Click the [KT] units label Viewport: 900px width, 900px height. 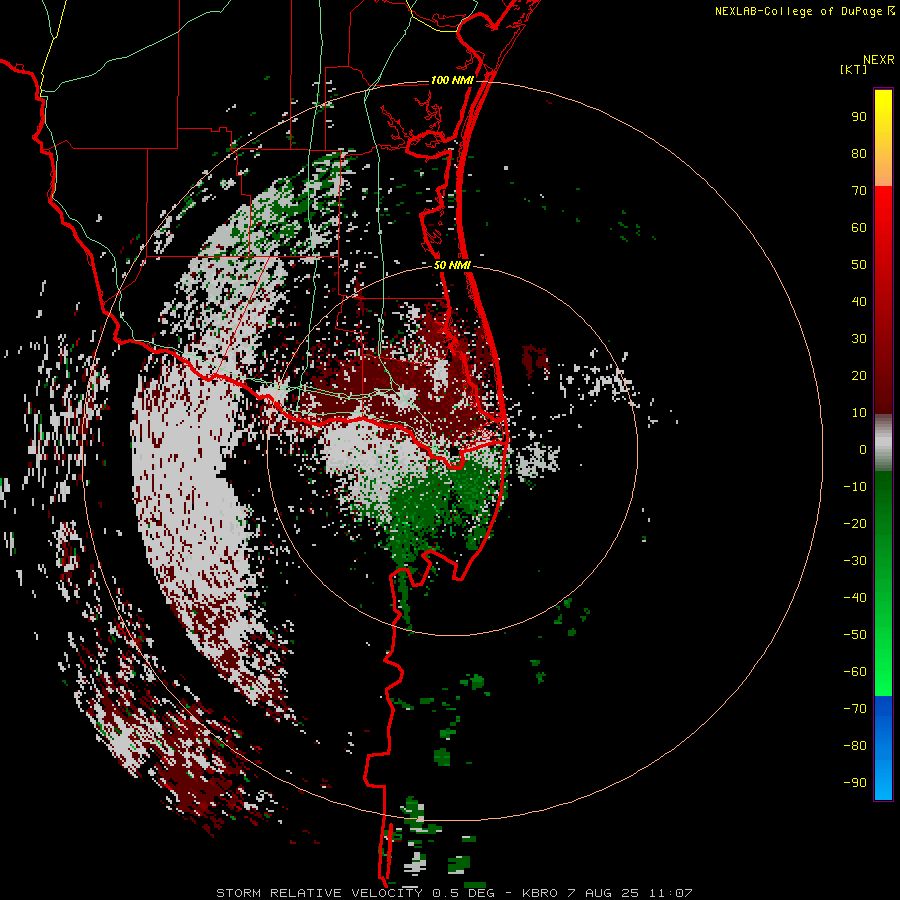[x=854, y=69]
